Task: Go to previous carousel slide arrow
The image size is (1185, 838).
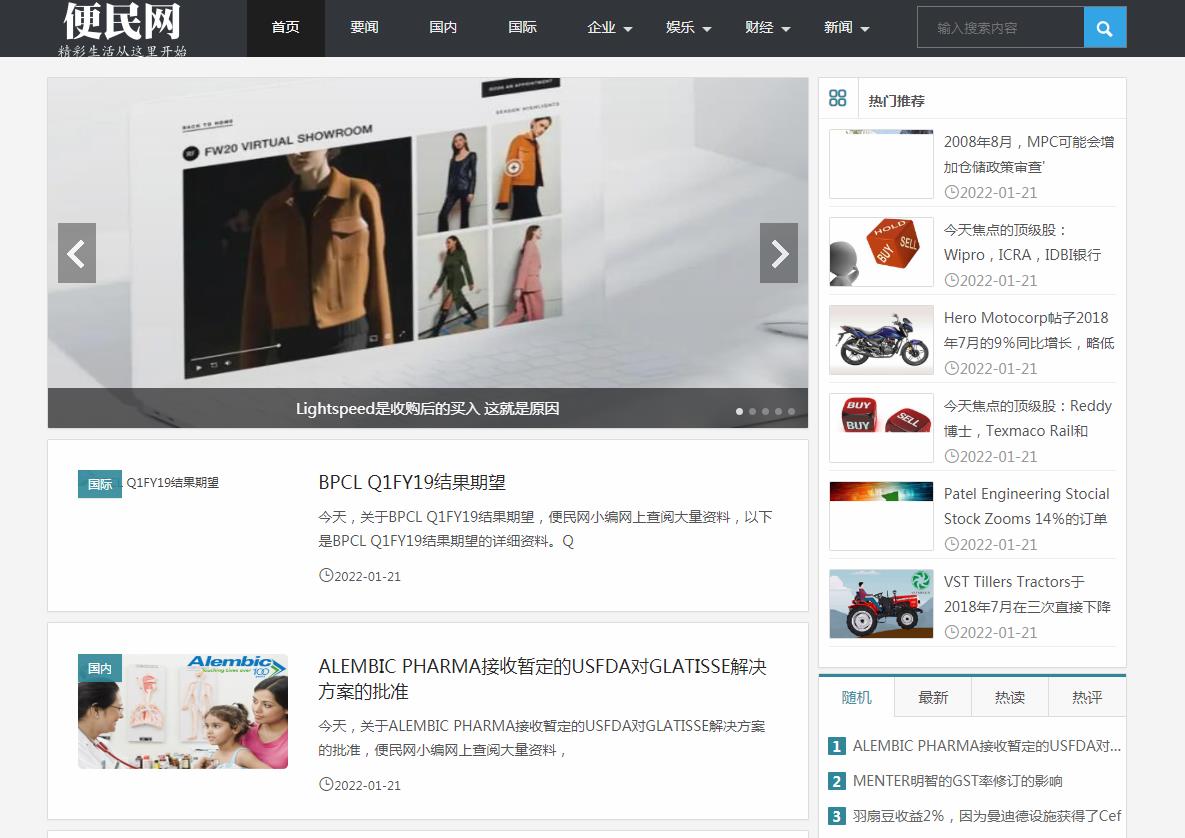Action: coord(76,253)
